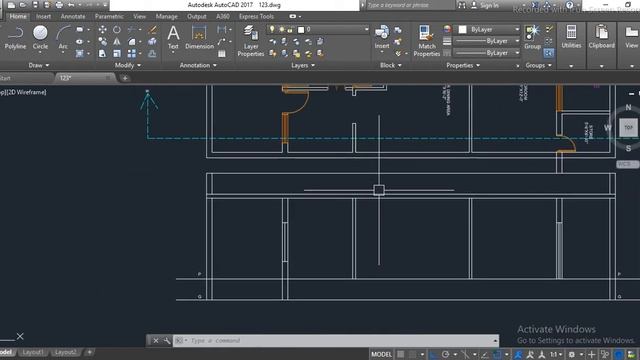
Task: Select the Arc draw tool
Action: pos(63,38)
